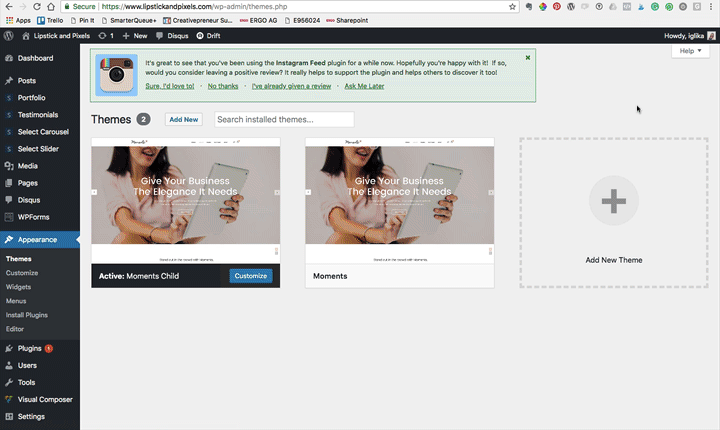Open the Moments theme screenshot
The height and width of the screenshot is (430, 720).
click(399, 201)
